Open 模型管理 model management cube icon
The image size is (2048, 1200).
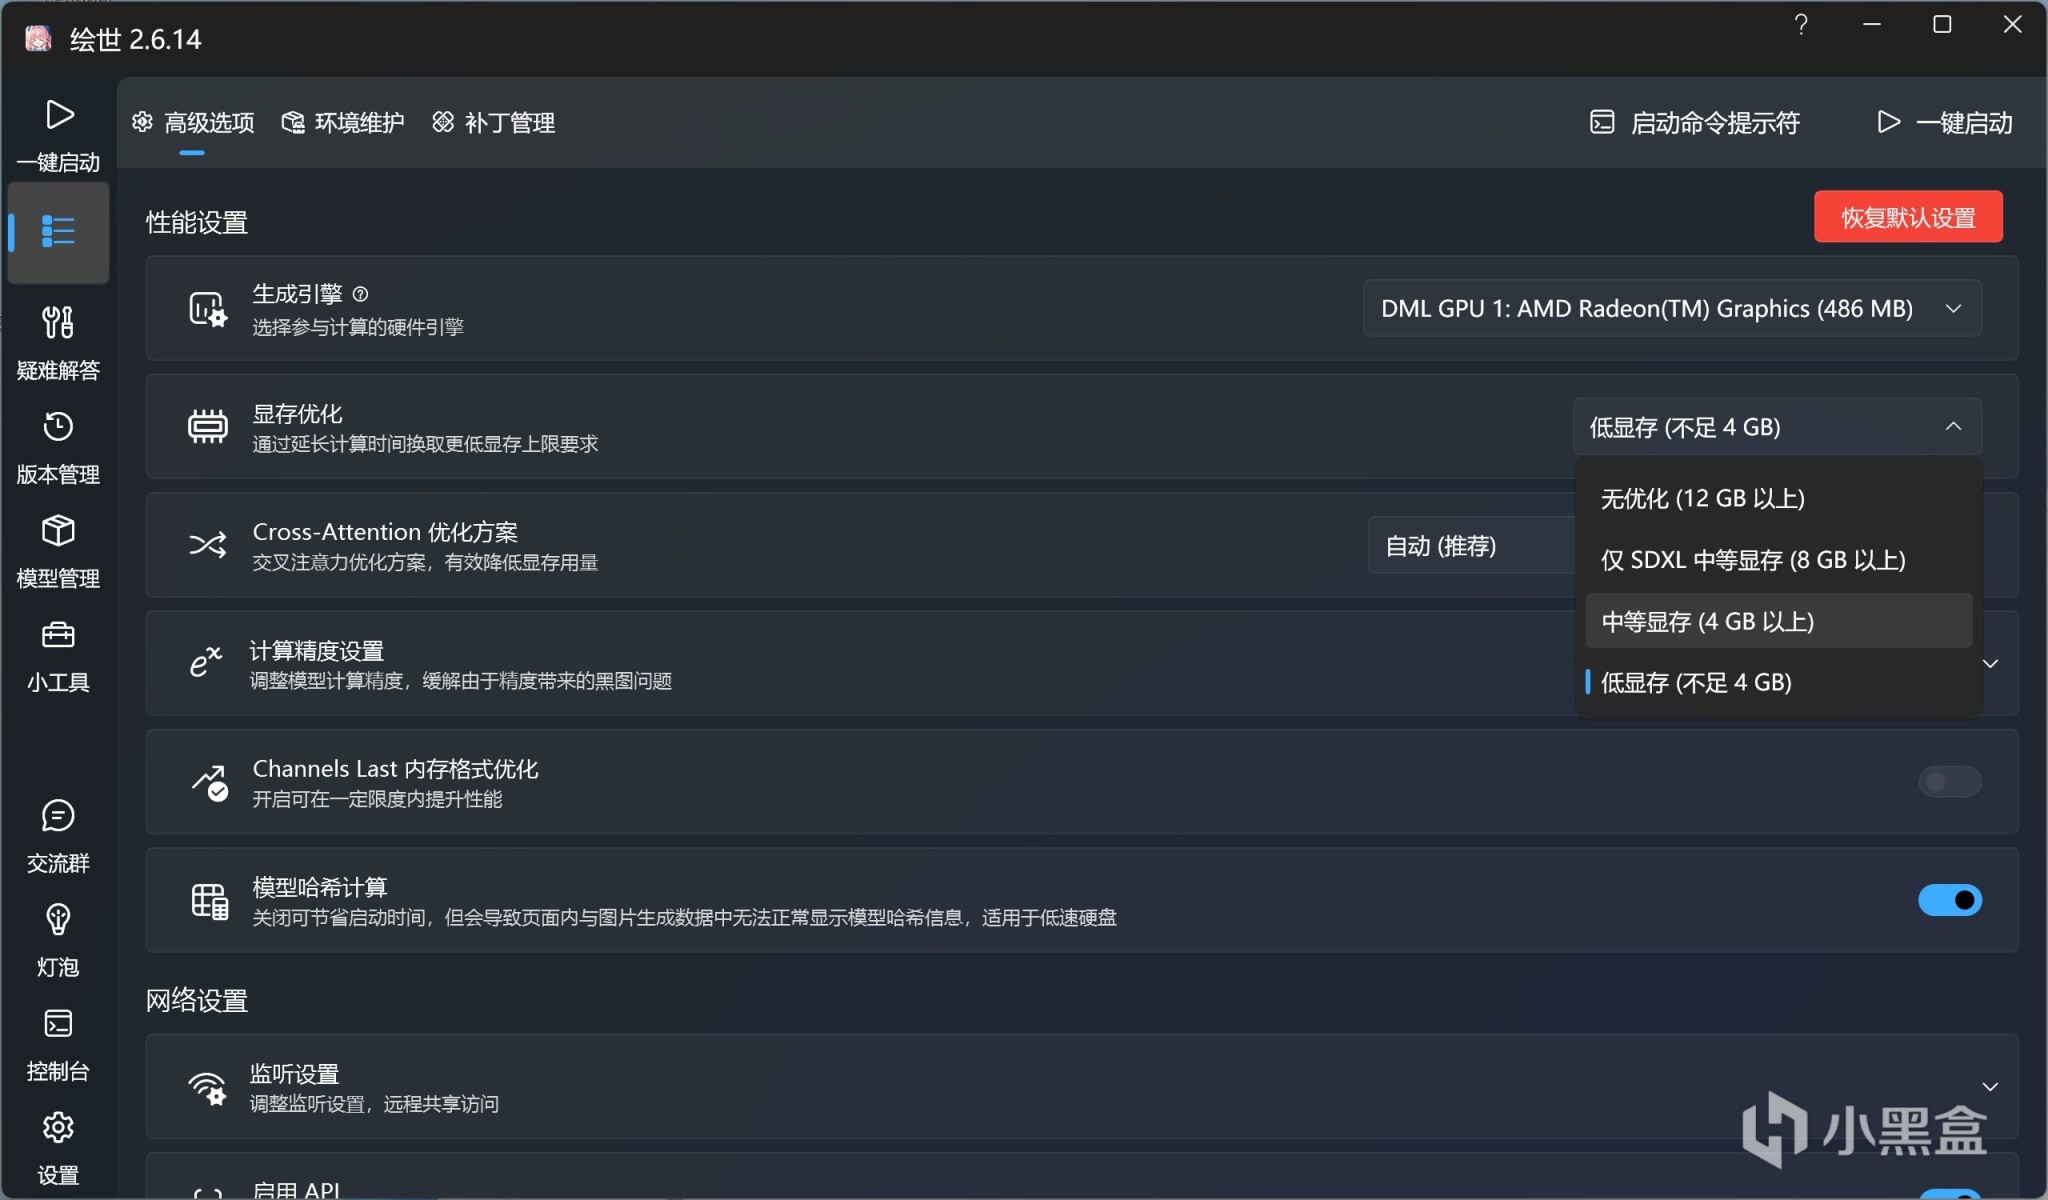click(x=58, y=531)
